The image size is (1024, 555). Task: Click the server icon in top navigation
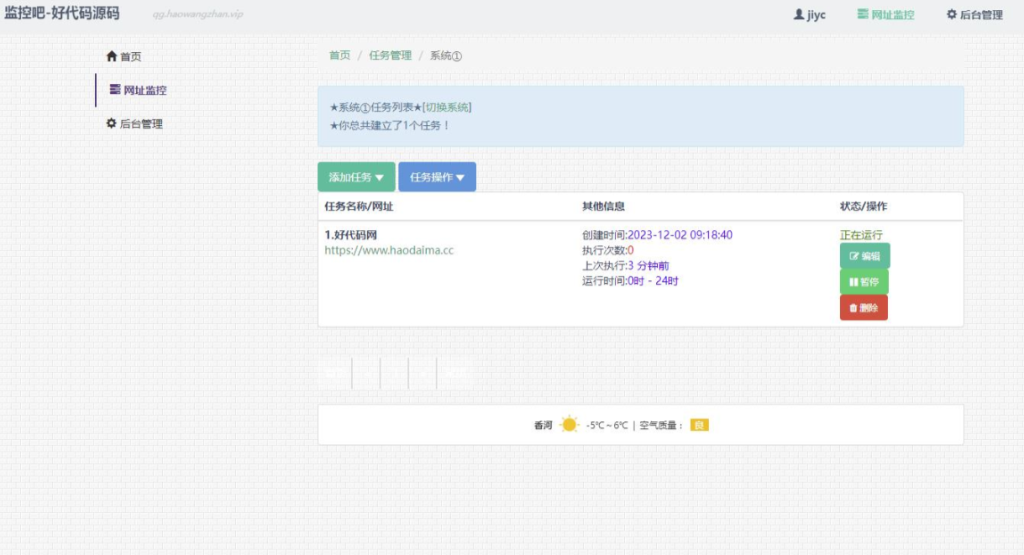(x=863, y=14)
